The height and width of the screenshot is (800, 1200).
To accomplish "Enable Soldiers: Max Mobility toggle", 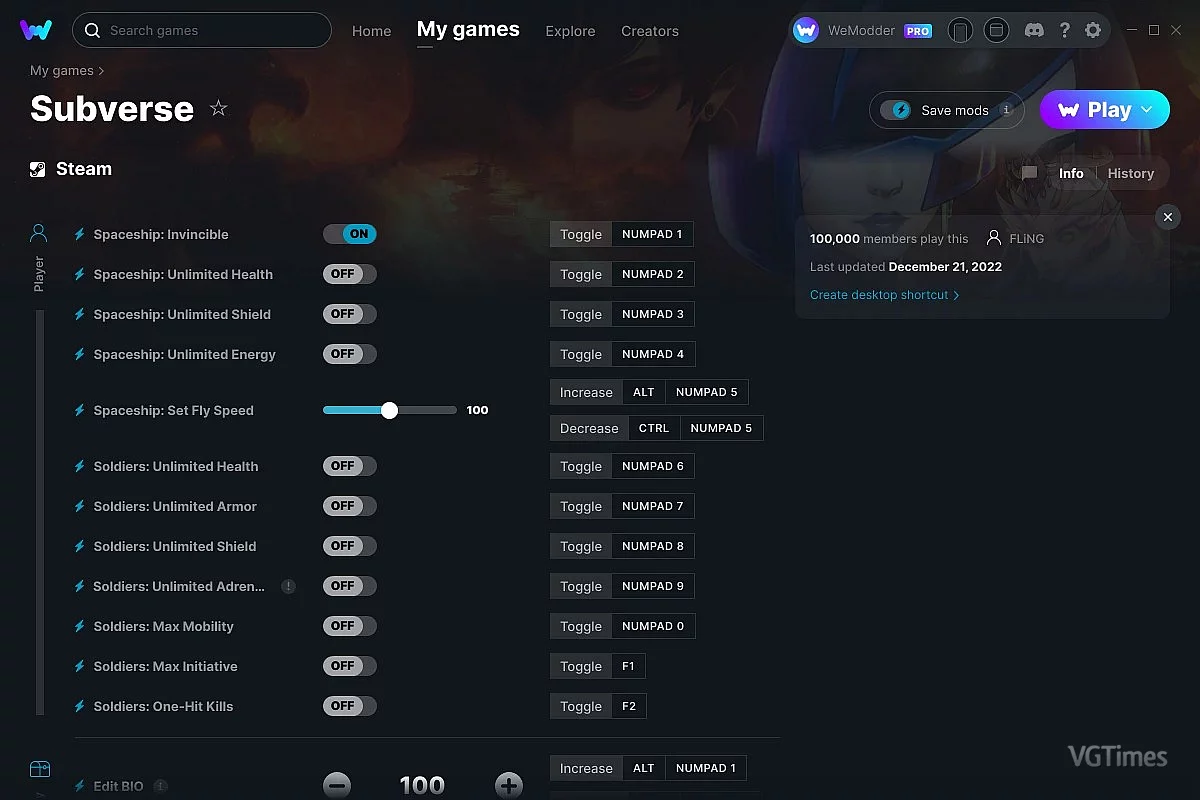I will tap(350, 626).
